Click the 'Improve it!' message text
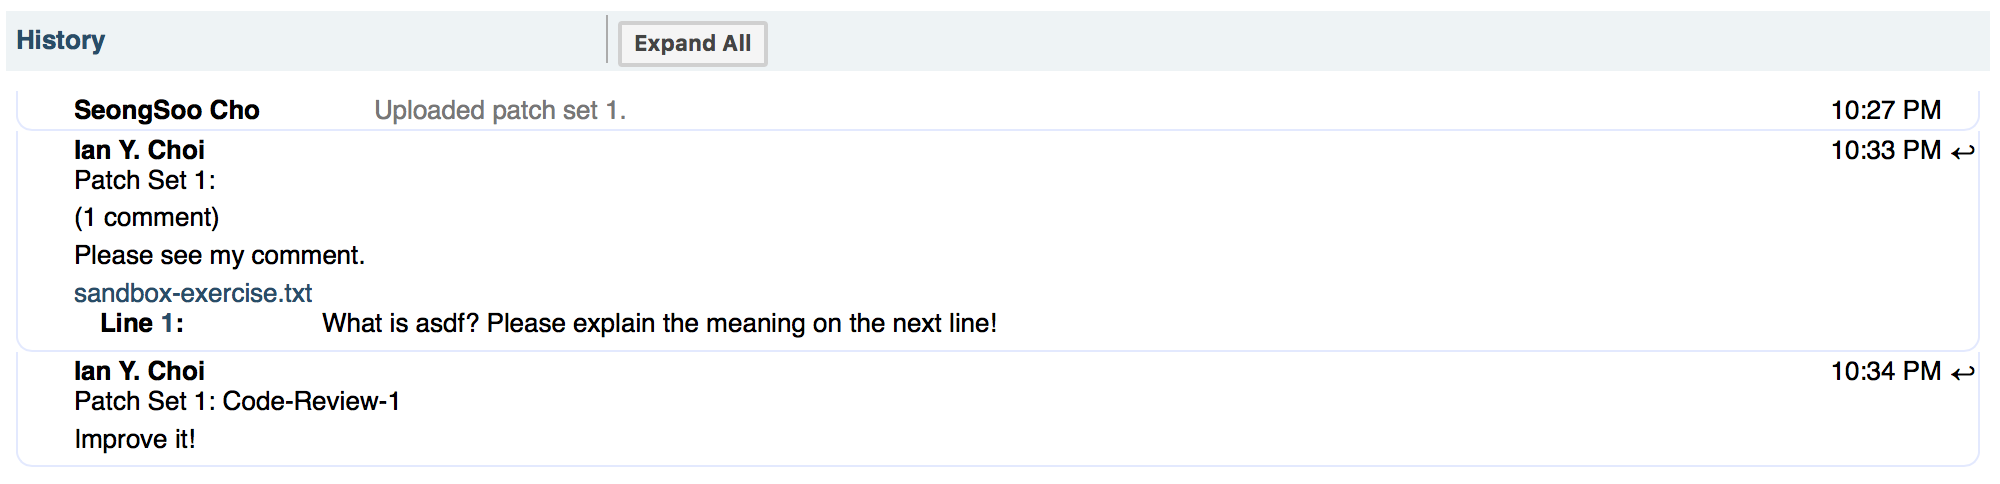Image resolution: width=2000 pixels, height=484 pixels. point(135,439)
